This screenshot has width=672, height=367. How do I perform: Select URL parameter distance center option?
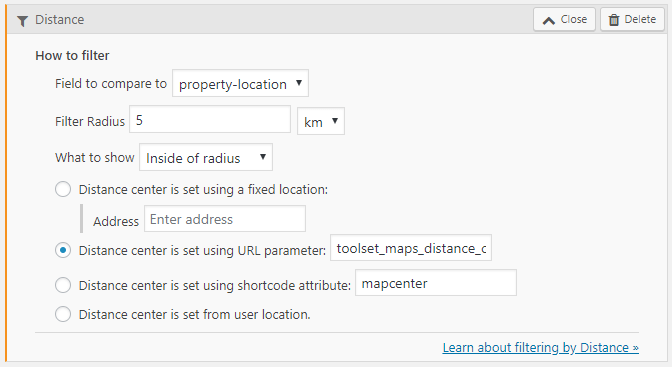(63, 250)
